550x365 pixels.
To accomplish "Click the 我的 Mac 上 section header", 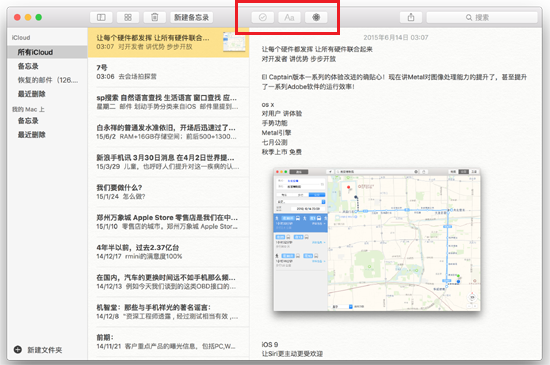I will (x=28, y=109).
